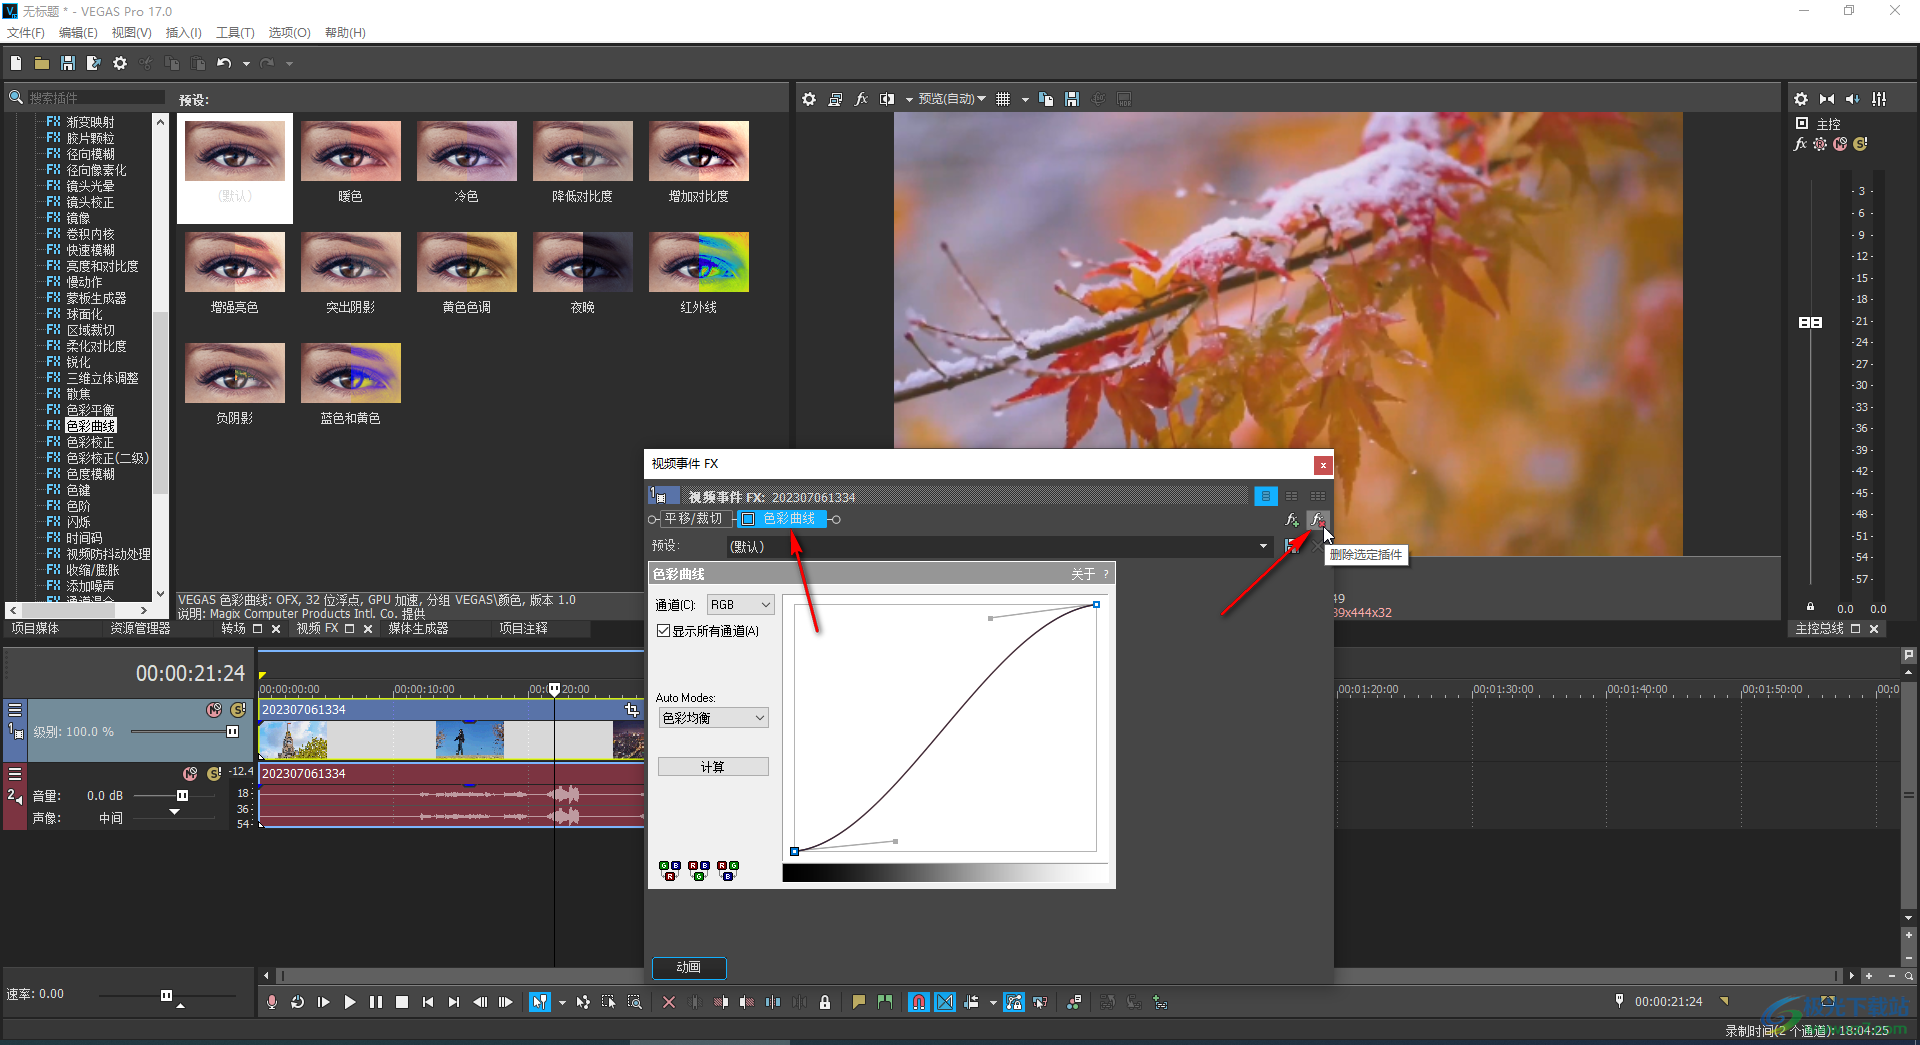Select the normal edit tool
The width and height of the screenshot is (1920, 1045).
(x=540, y=1002)
